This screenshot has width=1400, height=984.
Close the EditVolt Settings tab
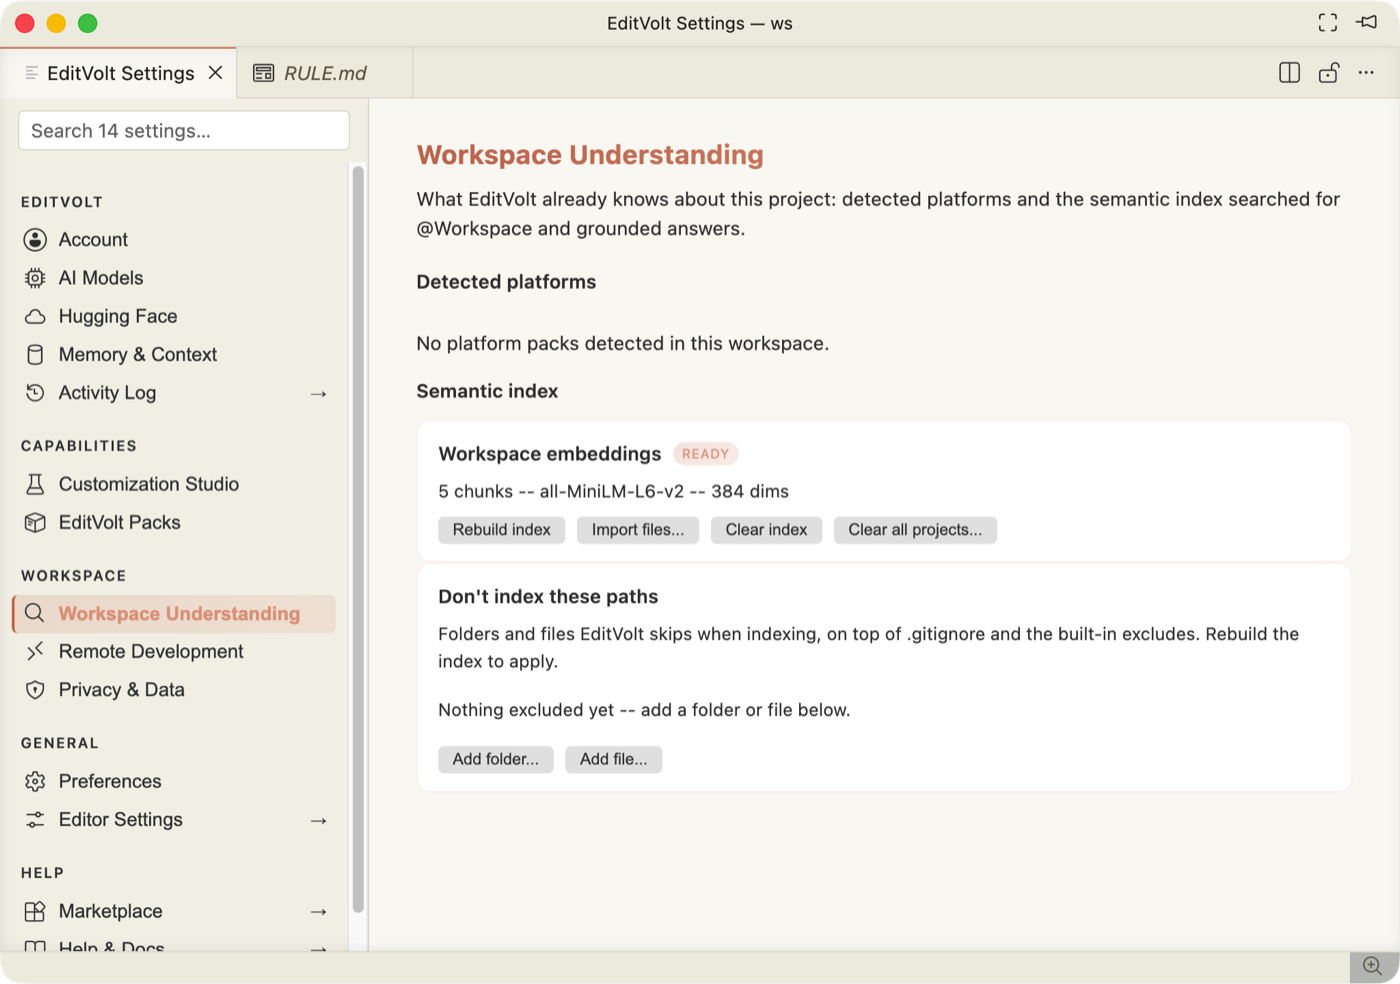point(215,73)
